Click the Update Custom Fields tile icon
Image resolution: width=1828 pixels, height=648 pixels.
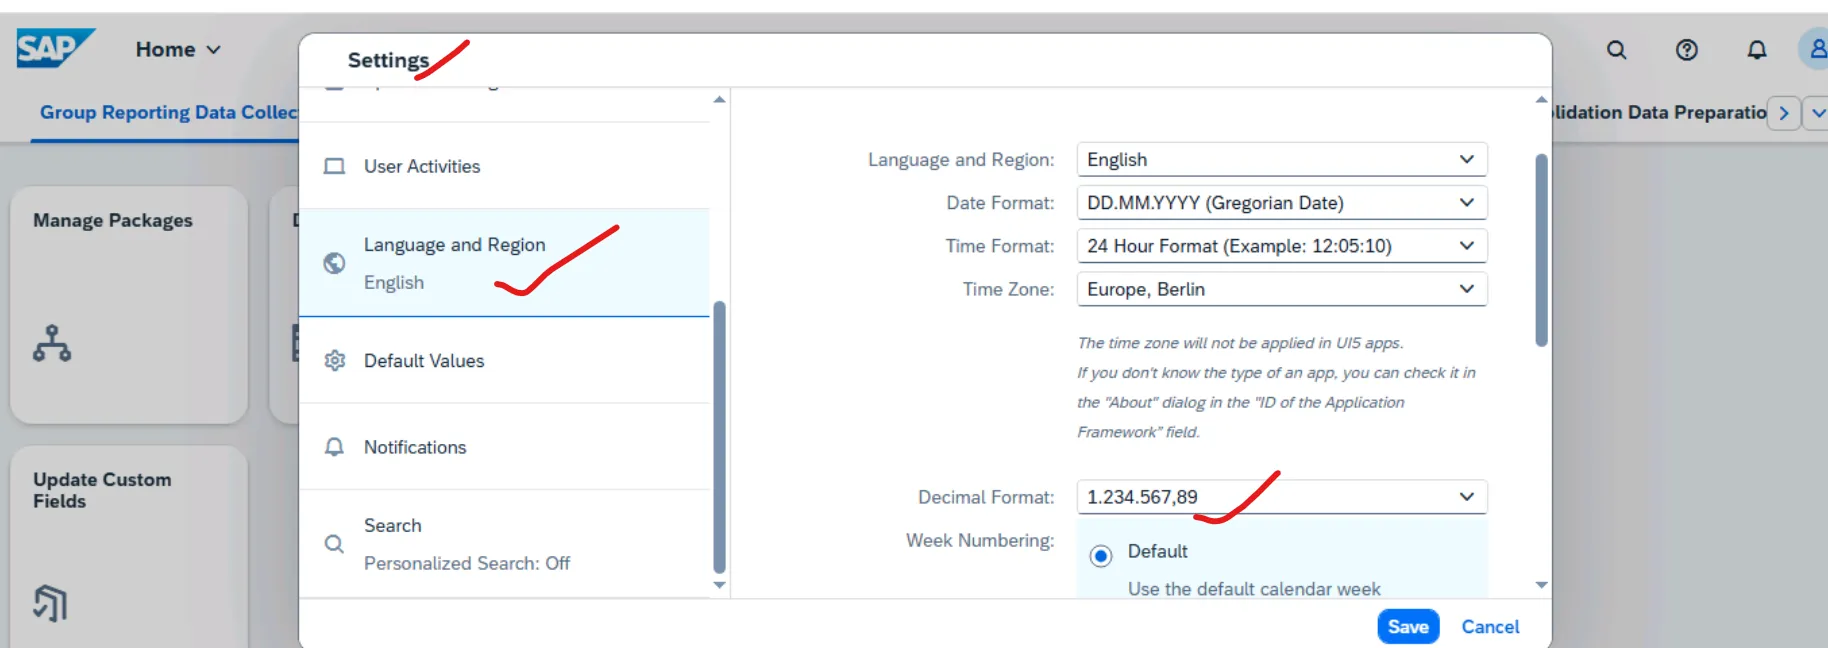tap(50, 603)
